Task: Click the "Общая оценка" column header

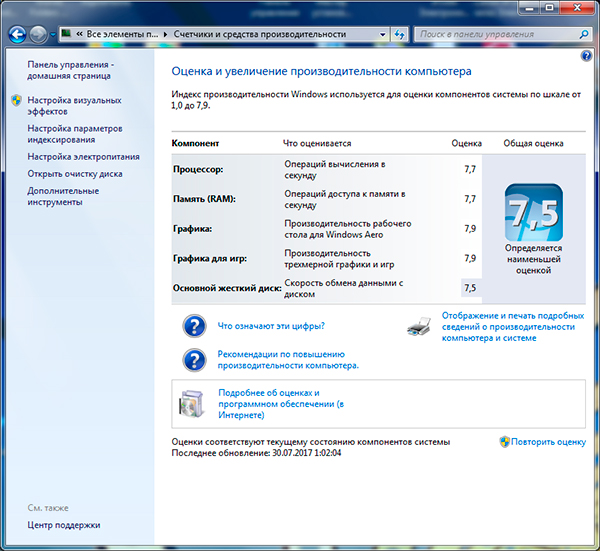Action: [533, 143]
